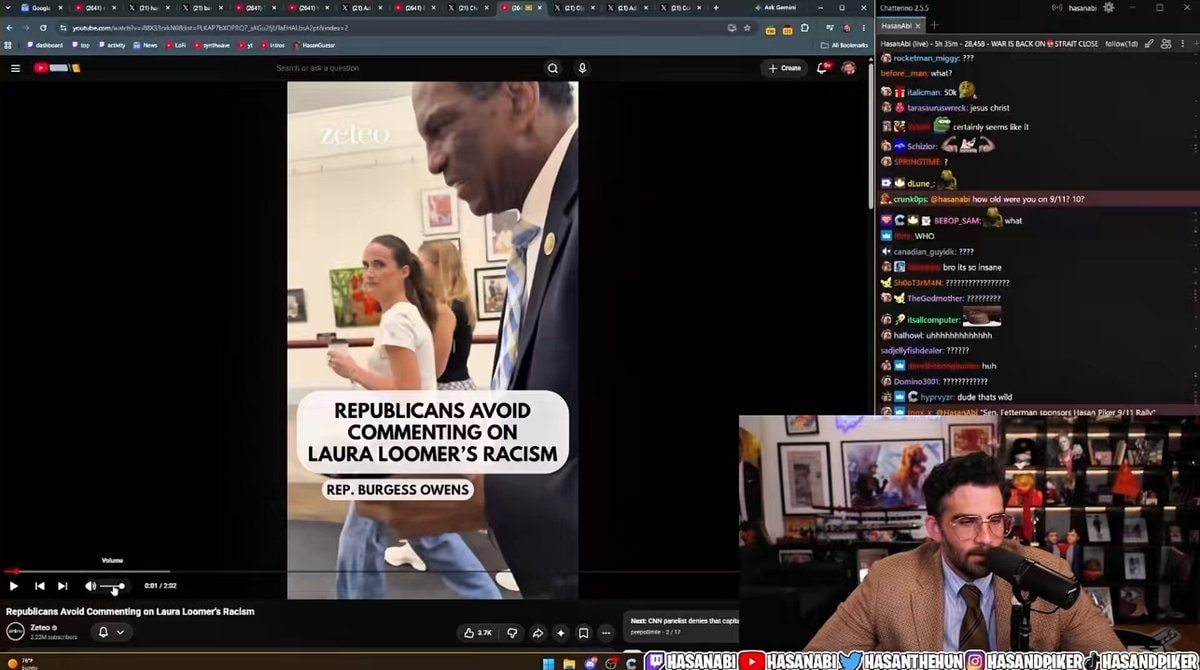
Task: Start voice search with microphone icon
Action: (x=582, y=68)
